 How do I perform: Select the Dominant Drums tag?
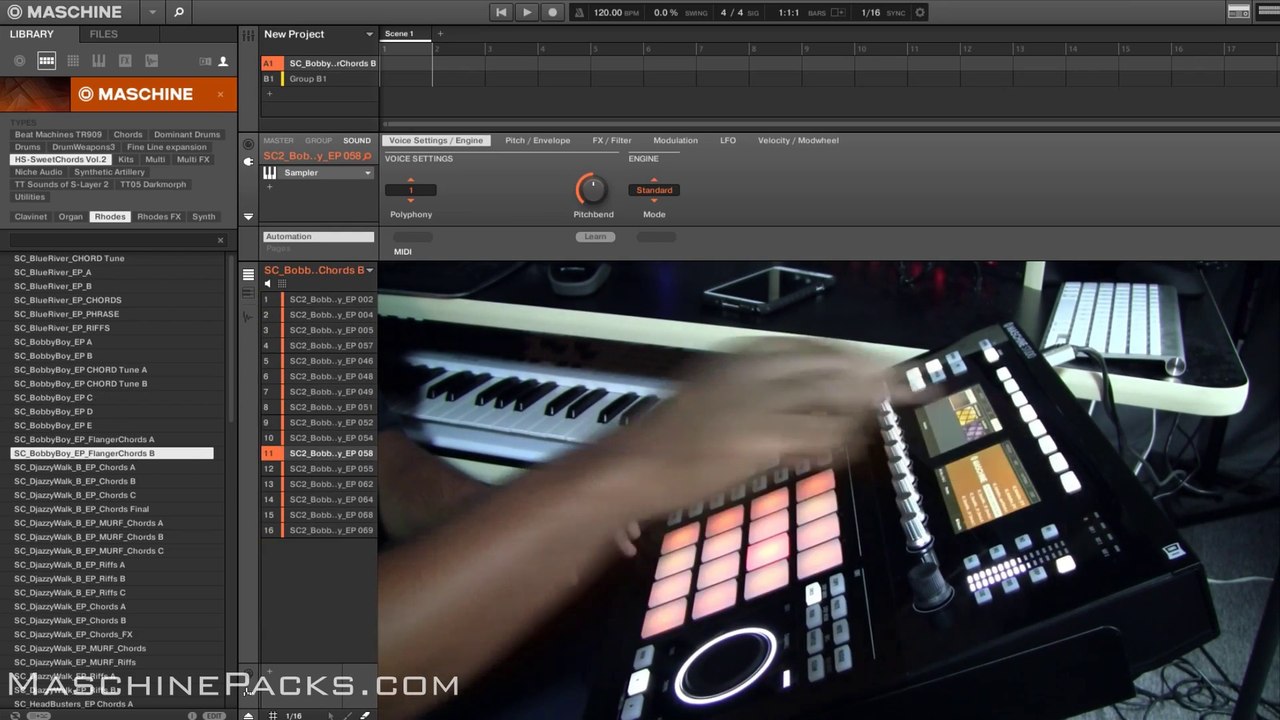click(187, 134)
